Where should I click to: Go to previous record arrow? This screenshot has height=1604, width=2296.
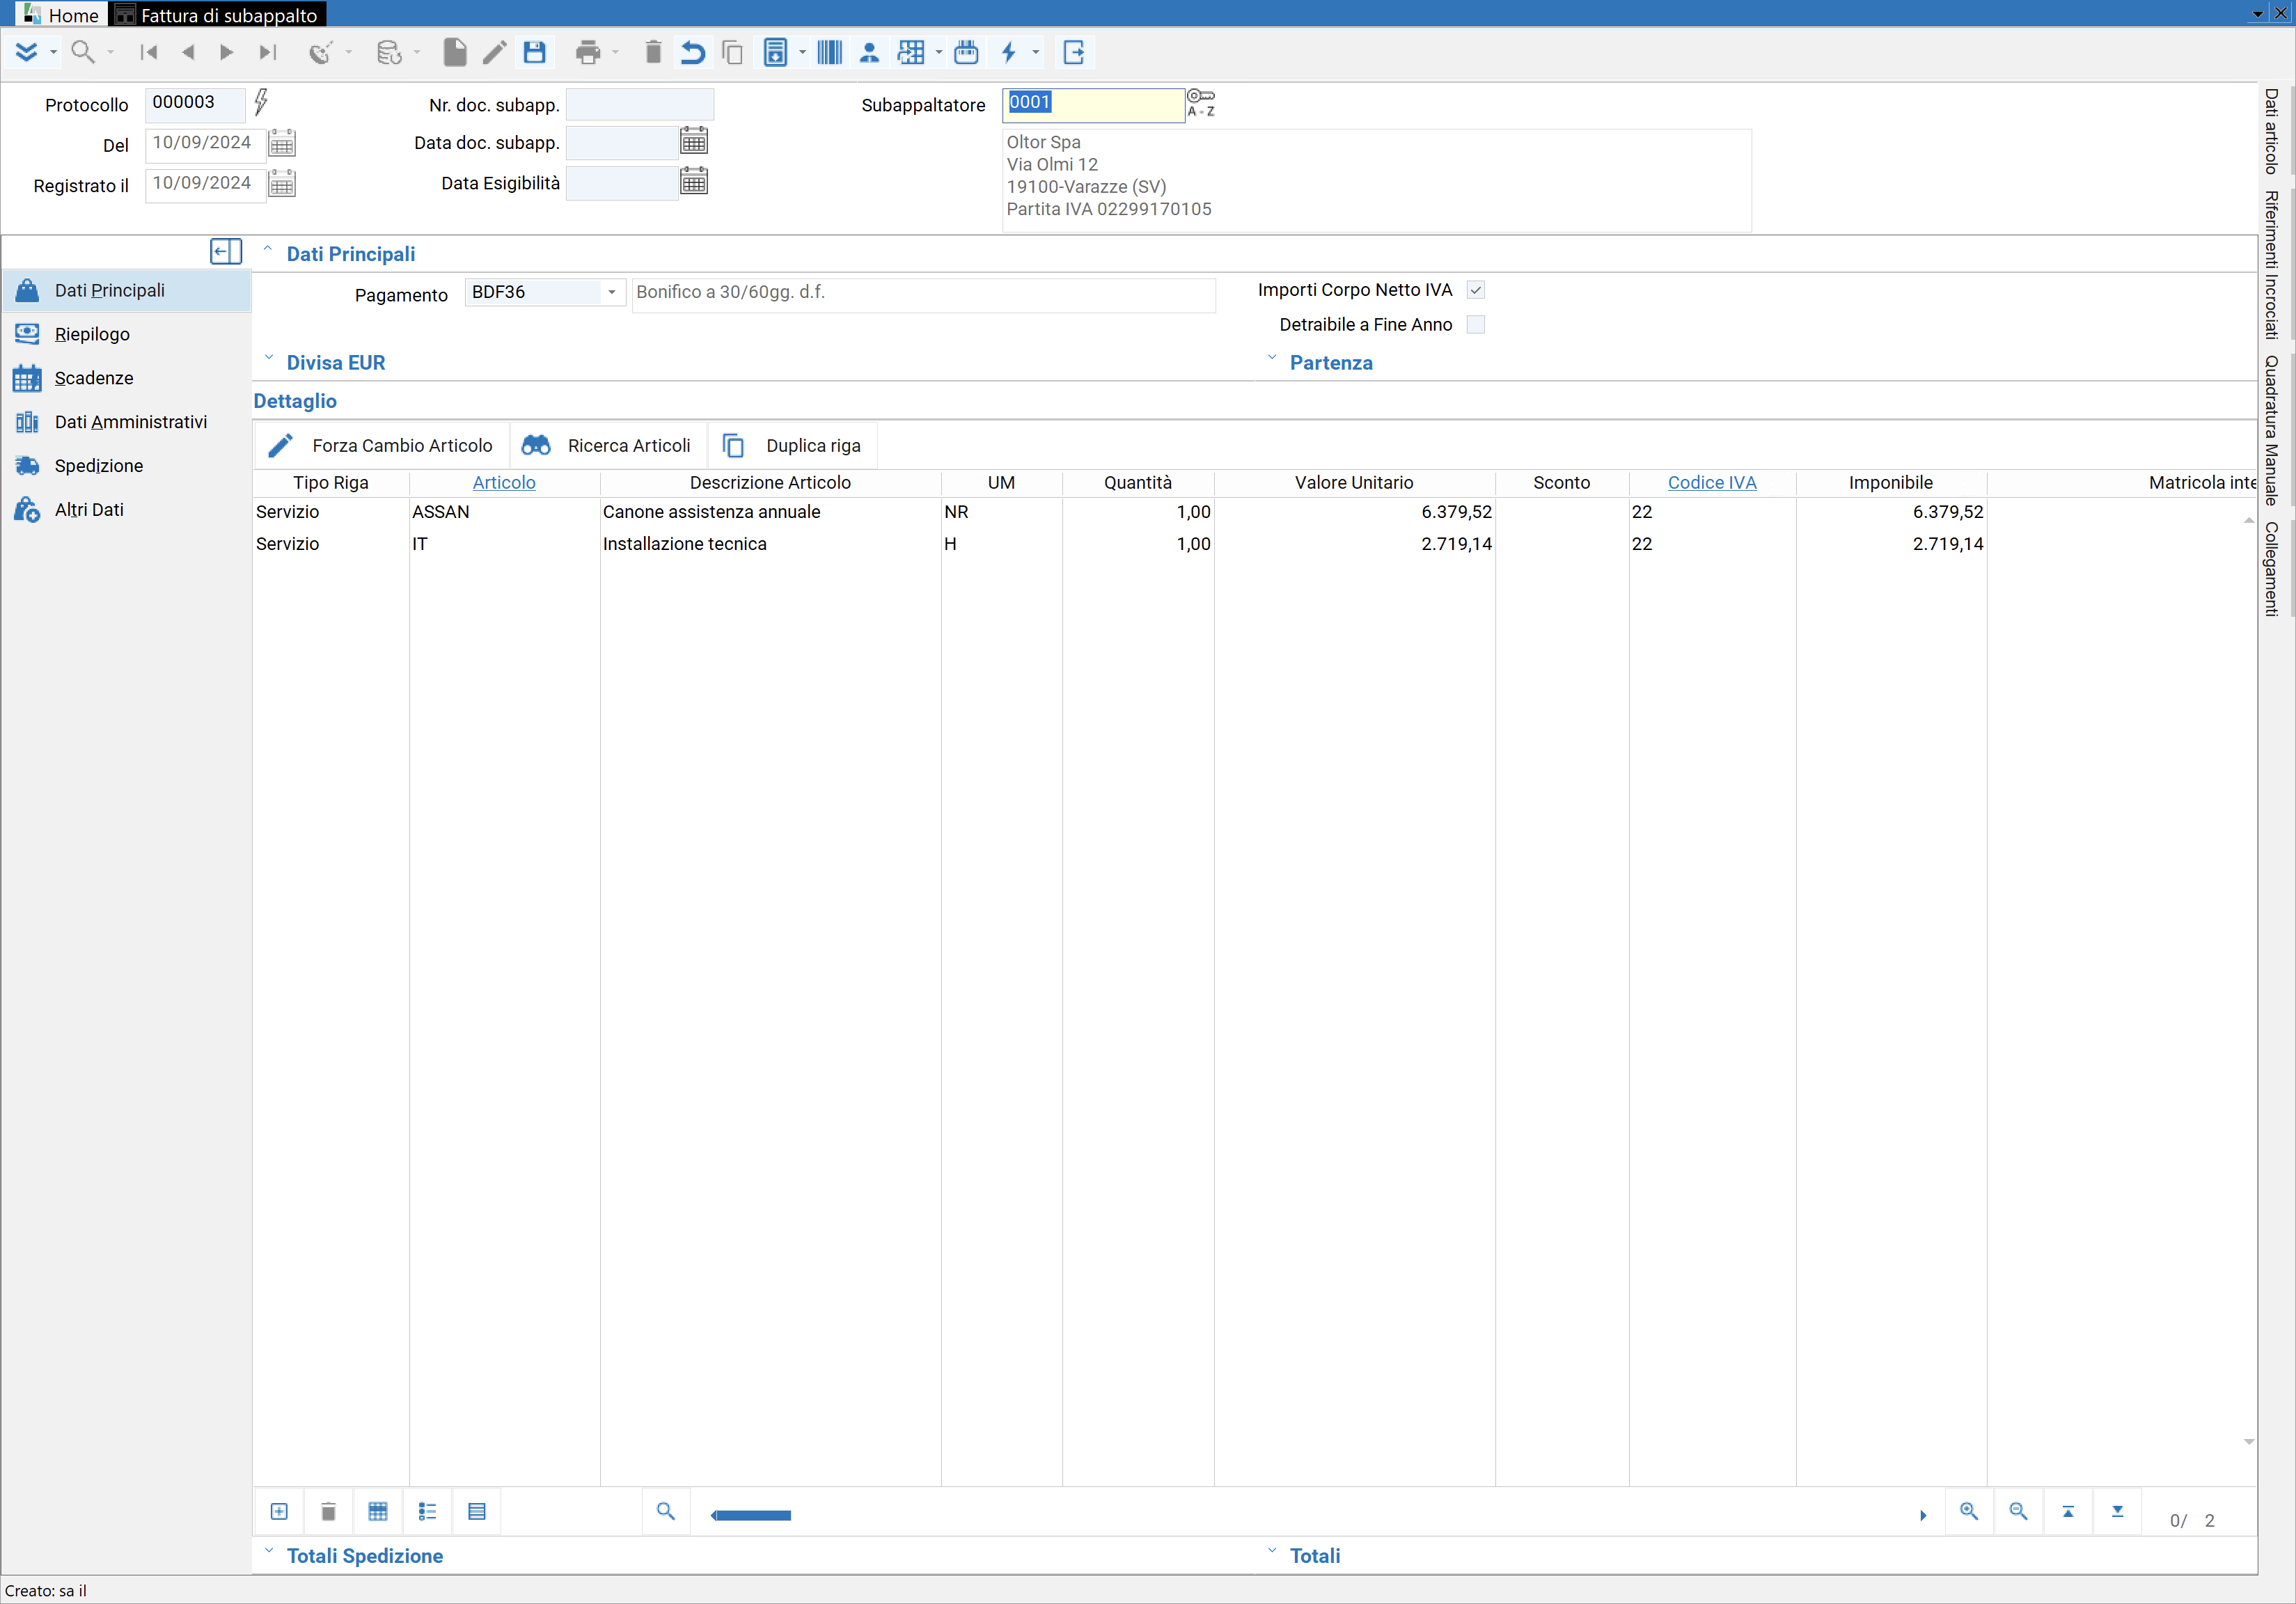point(188,52)
